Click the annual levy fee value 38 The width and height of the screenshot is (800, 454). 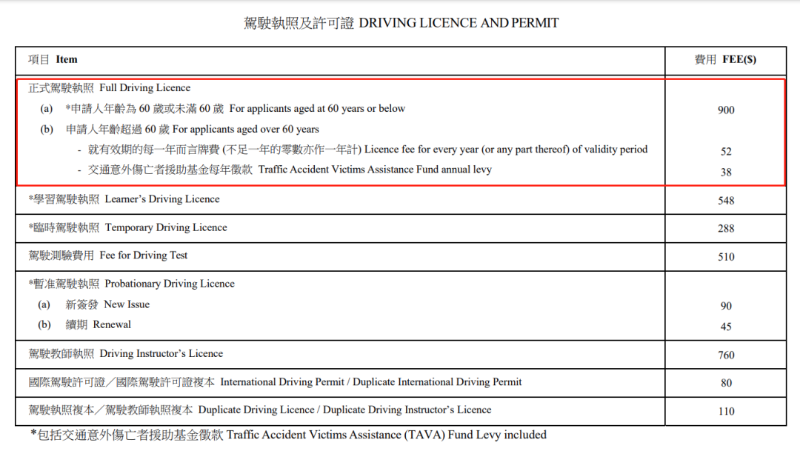click(x=725, y=171)
